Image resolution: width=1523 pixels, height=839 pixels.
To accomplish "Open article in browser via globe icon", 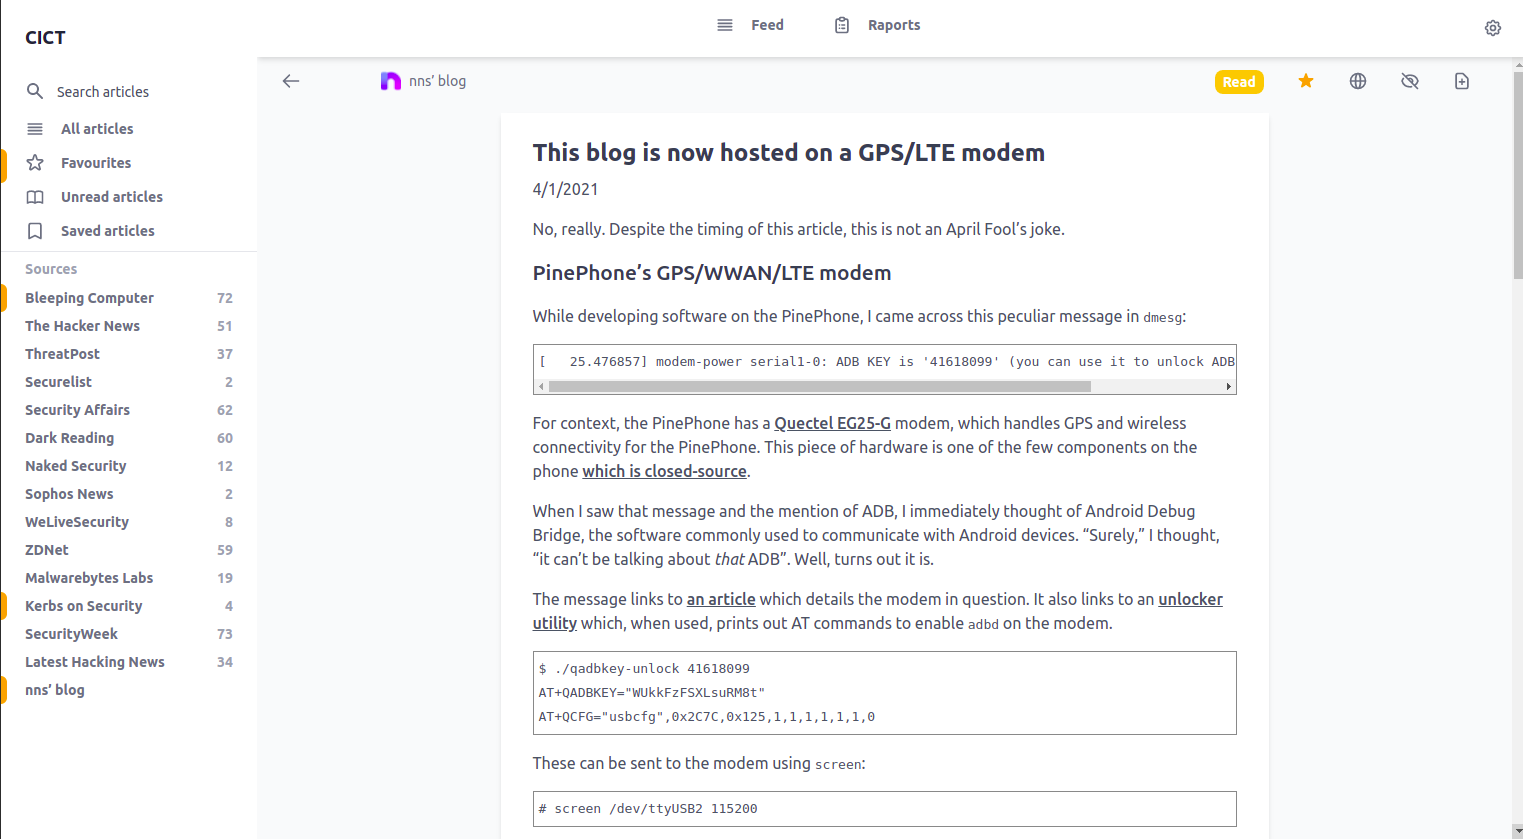I will tap(1357, 81).
